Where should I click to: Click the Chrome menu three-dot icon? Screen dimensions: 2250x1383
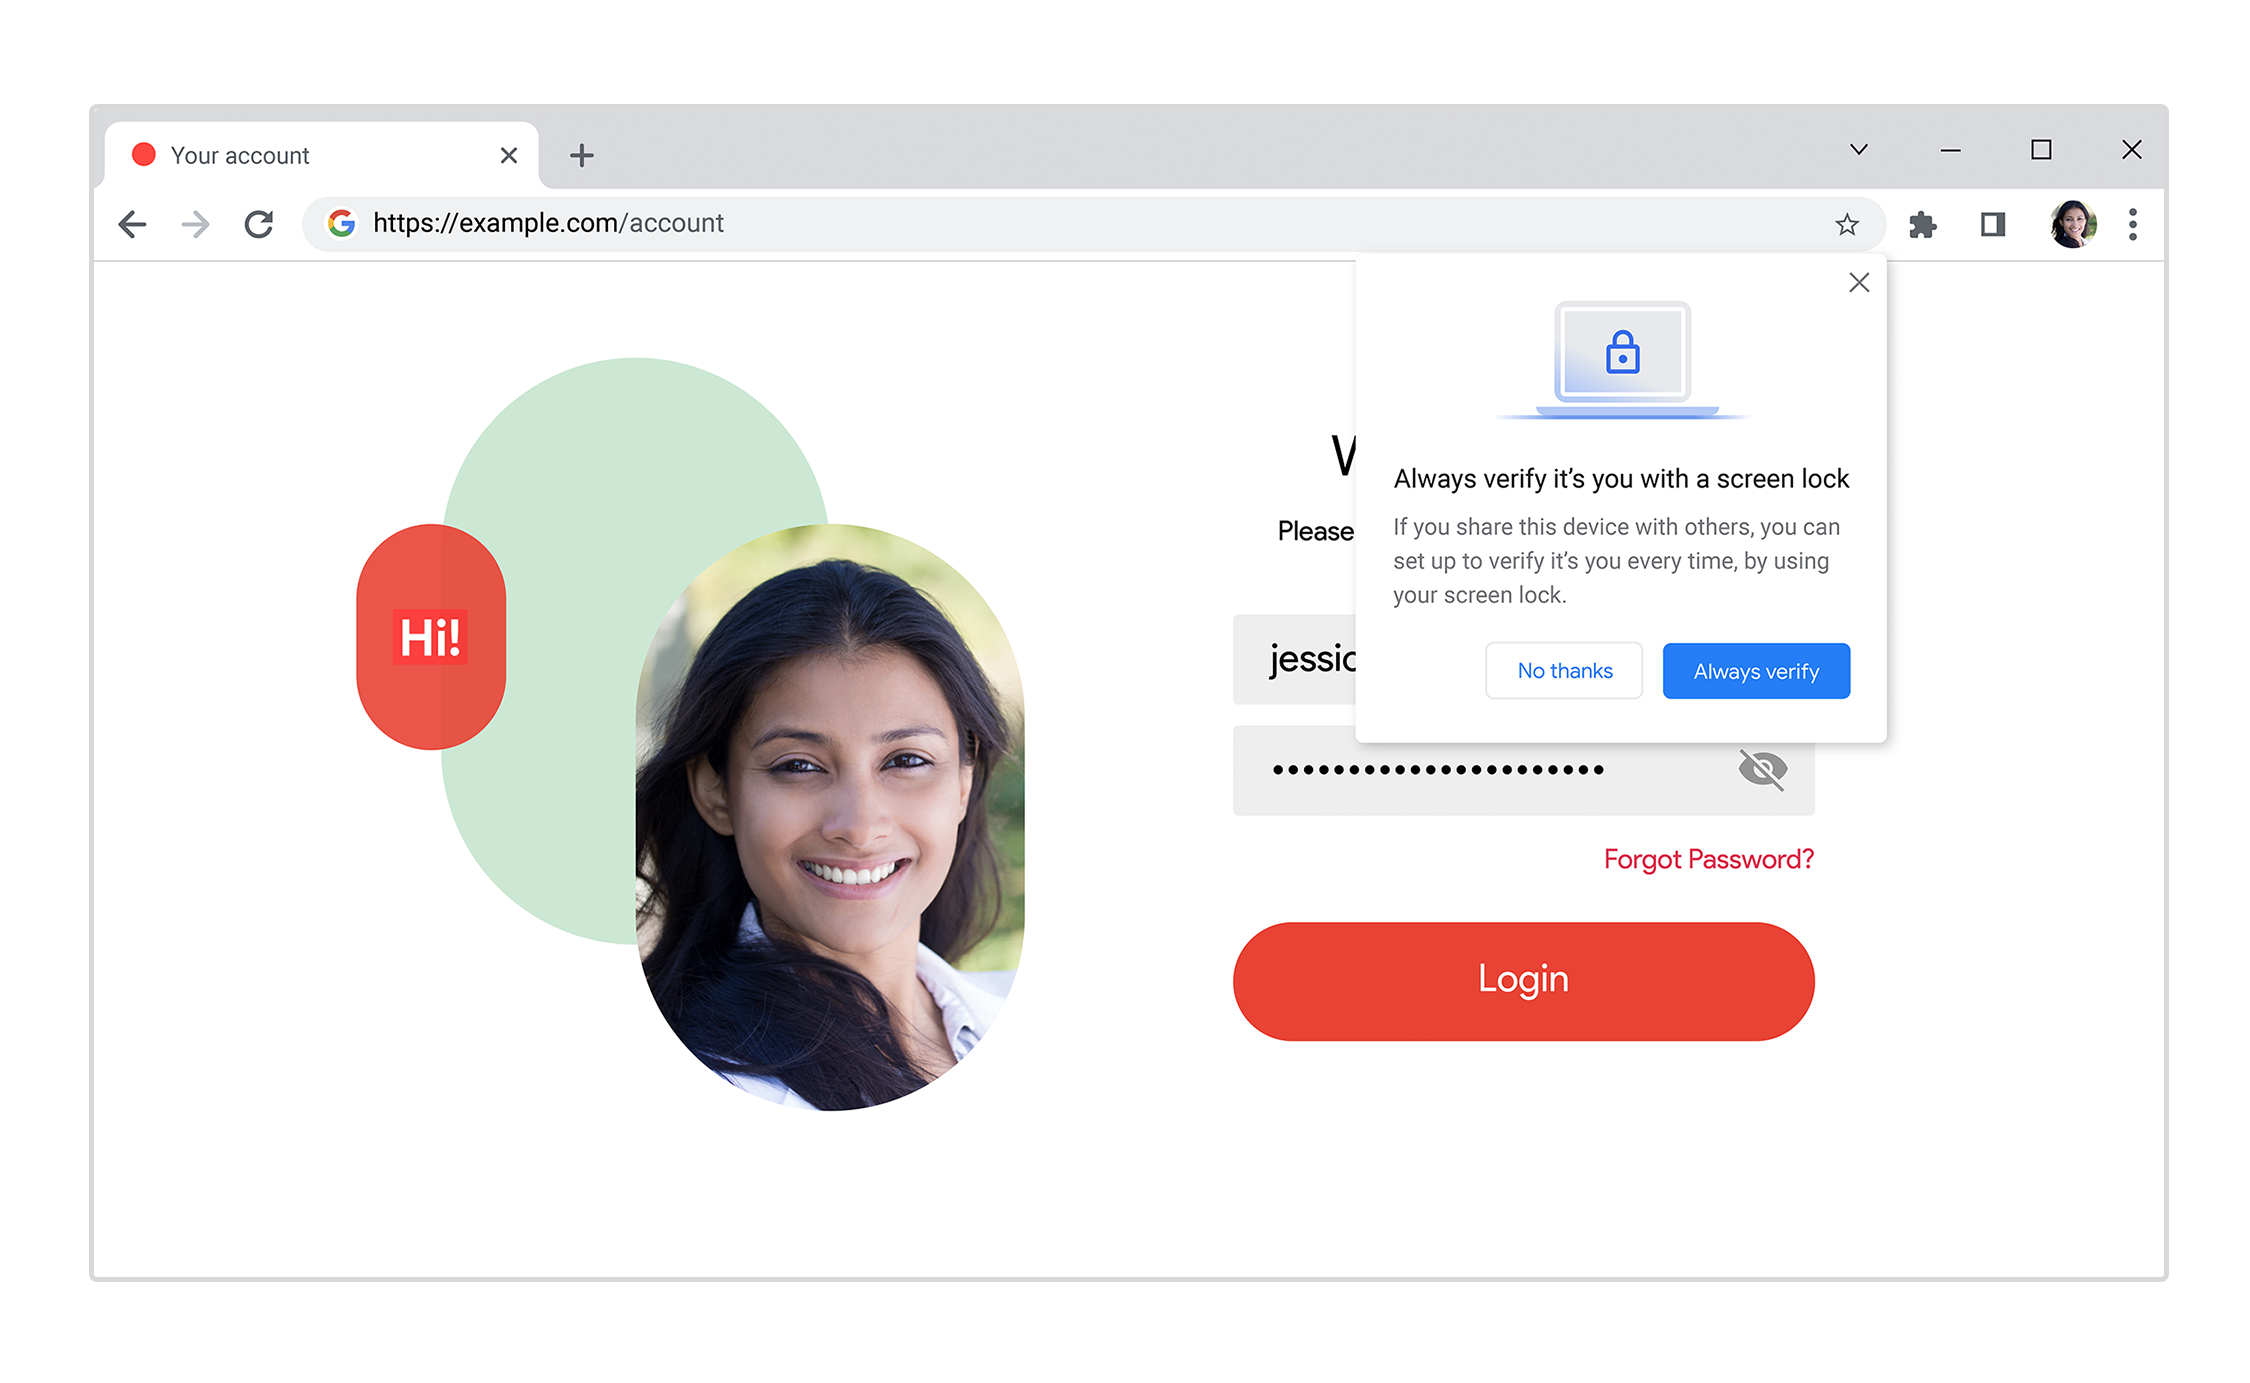(2133, 223)
